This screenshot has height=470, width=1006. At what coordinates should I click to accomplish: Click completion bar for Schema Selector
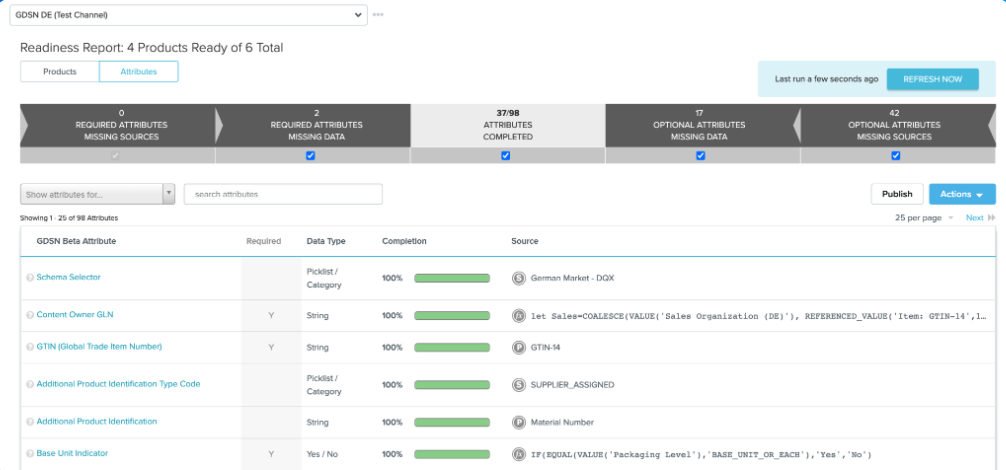tap(452, 278)
